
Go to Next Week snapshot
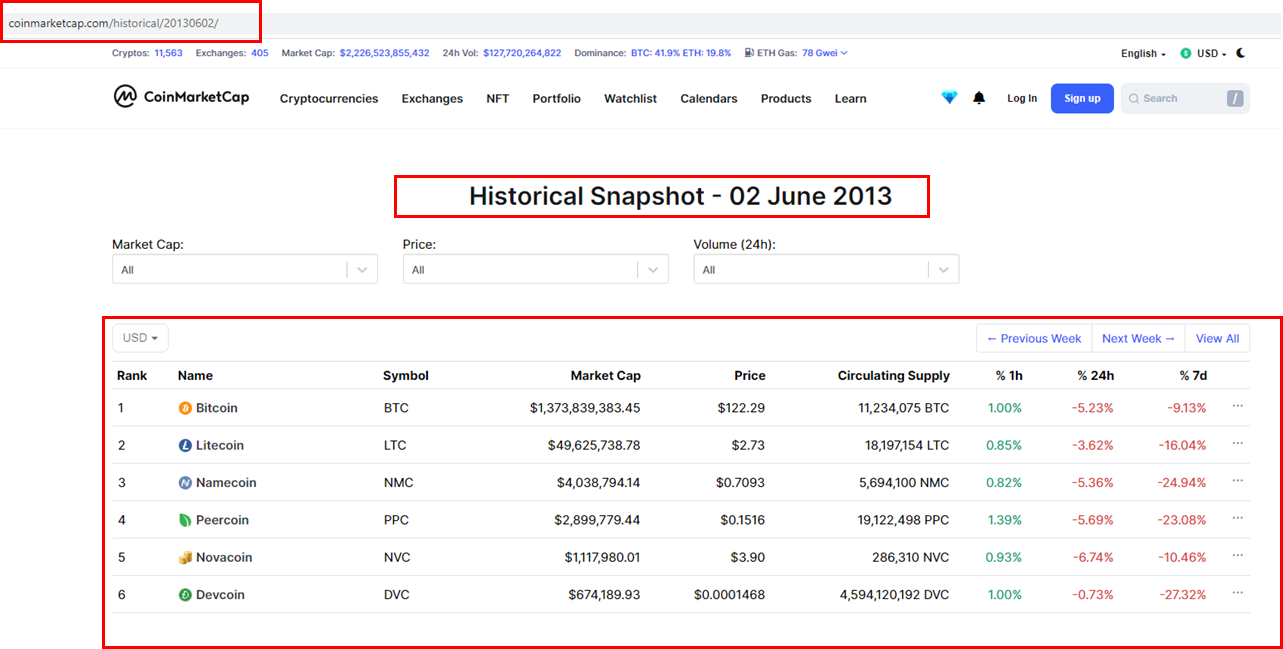click(1139, 338)
